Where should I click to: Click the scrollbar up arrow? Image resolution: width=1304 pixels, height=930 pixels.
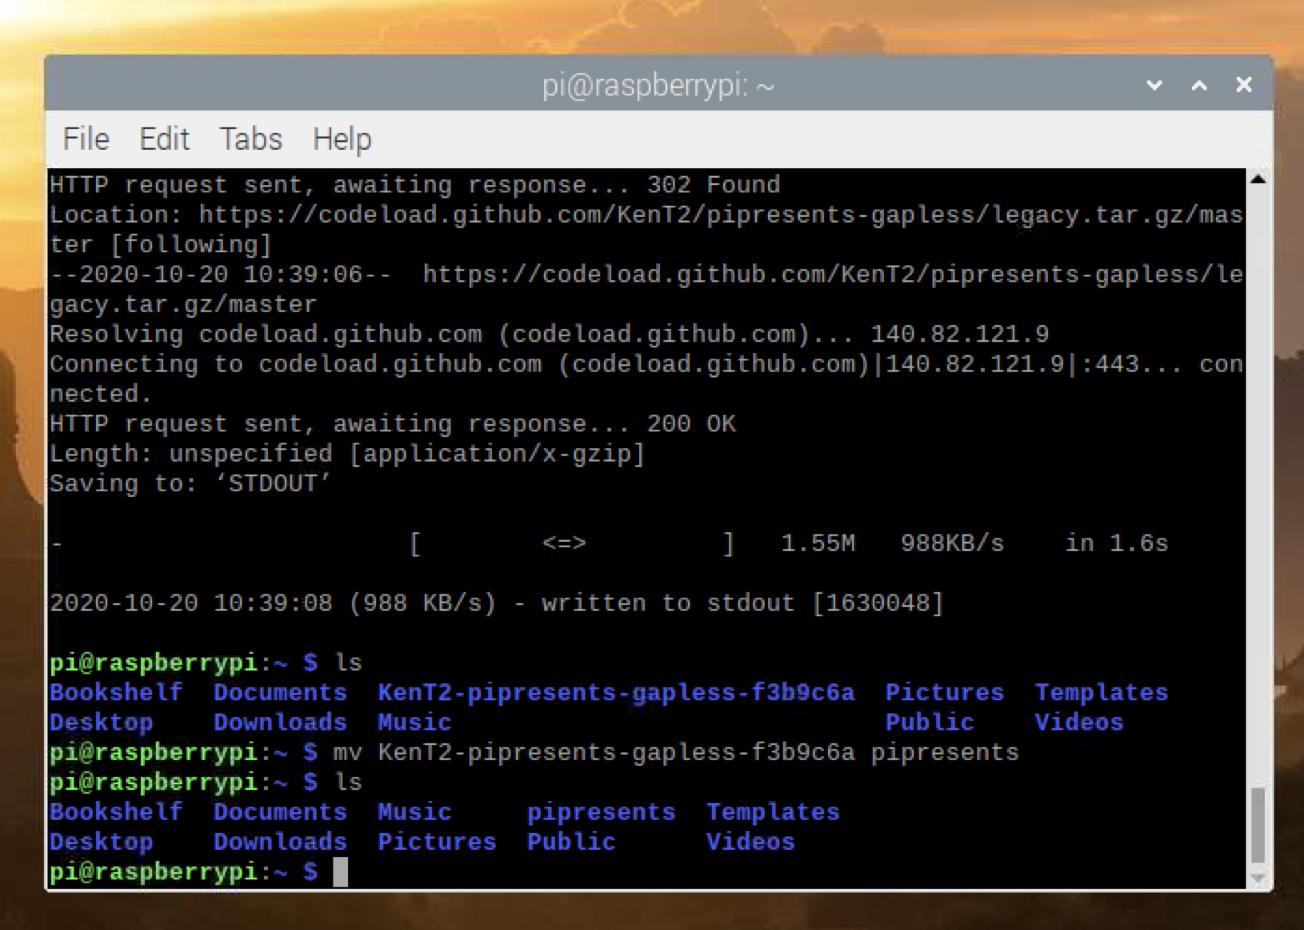pyautogui.click(x=1258, y=179)
